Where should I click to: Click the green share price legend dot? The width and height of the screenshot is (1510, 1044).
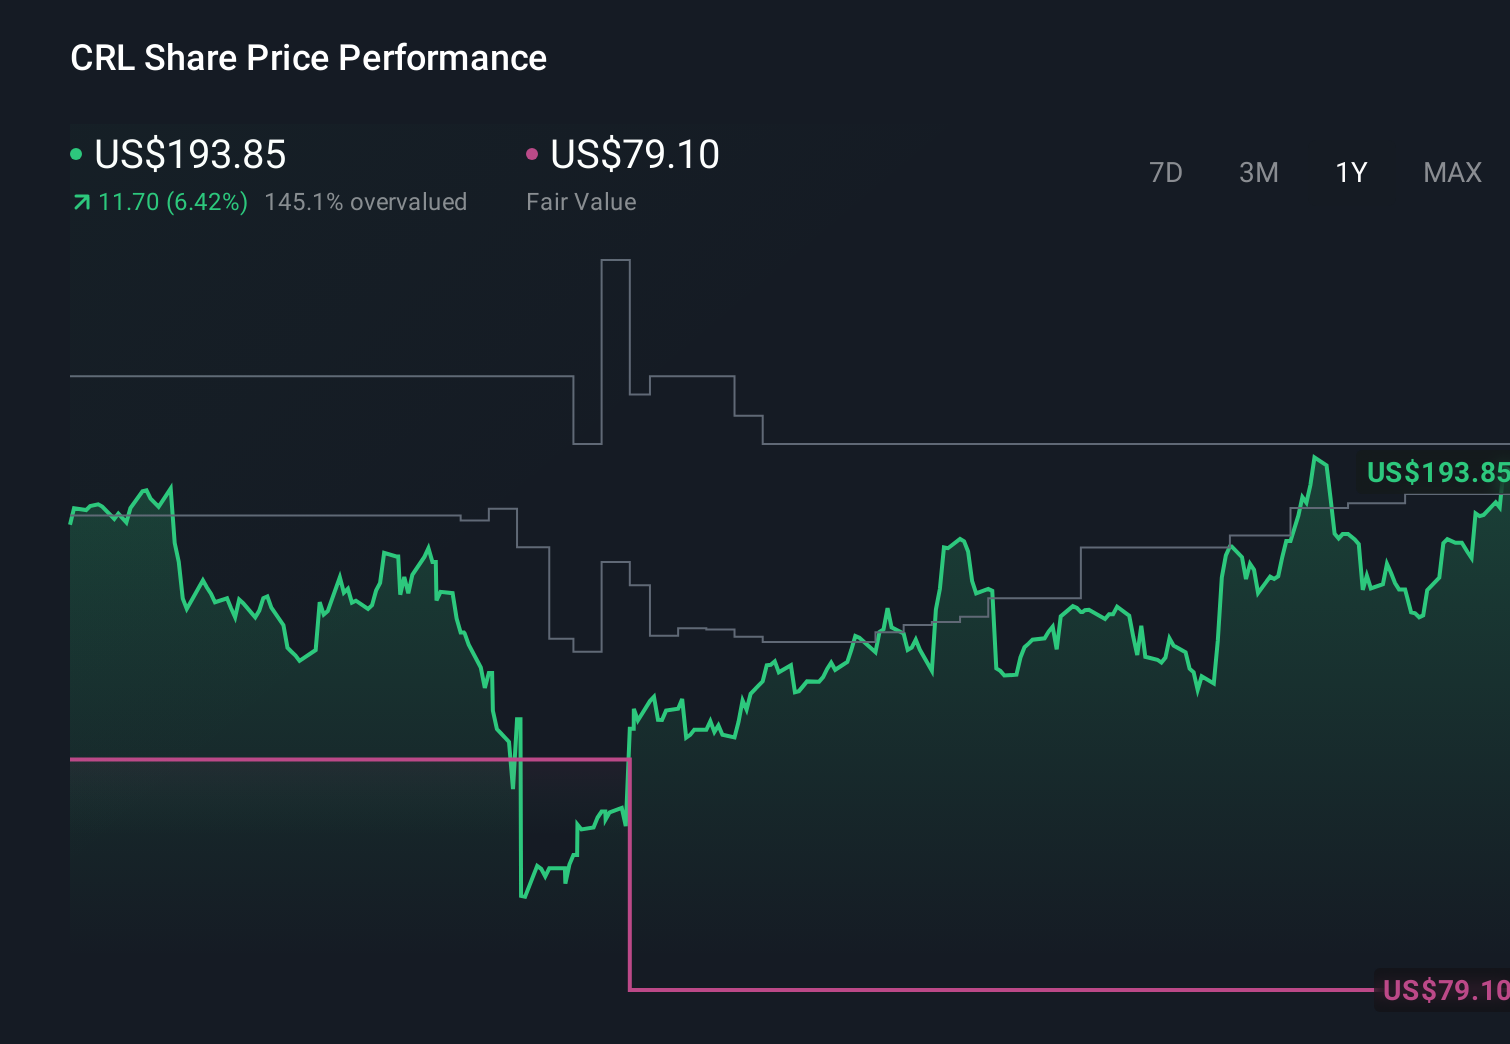click(x=76, y=153)
